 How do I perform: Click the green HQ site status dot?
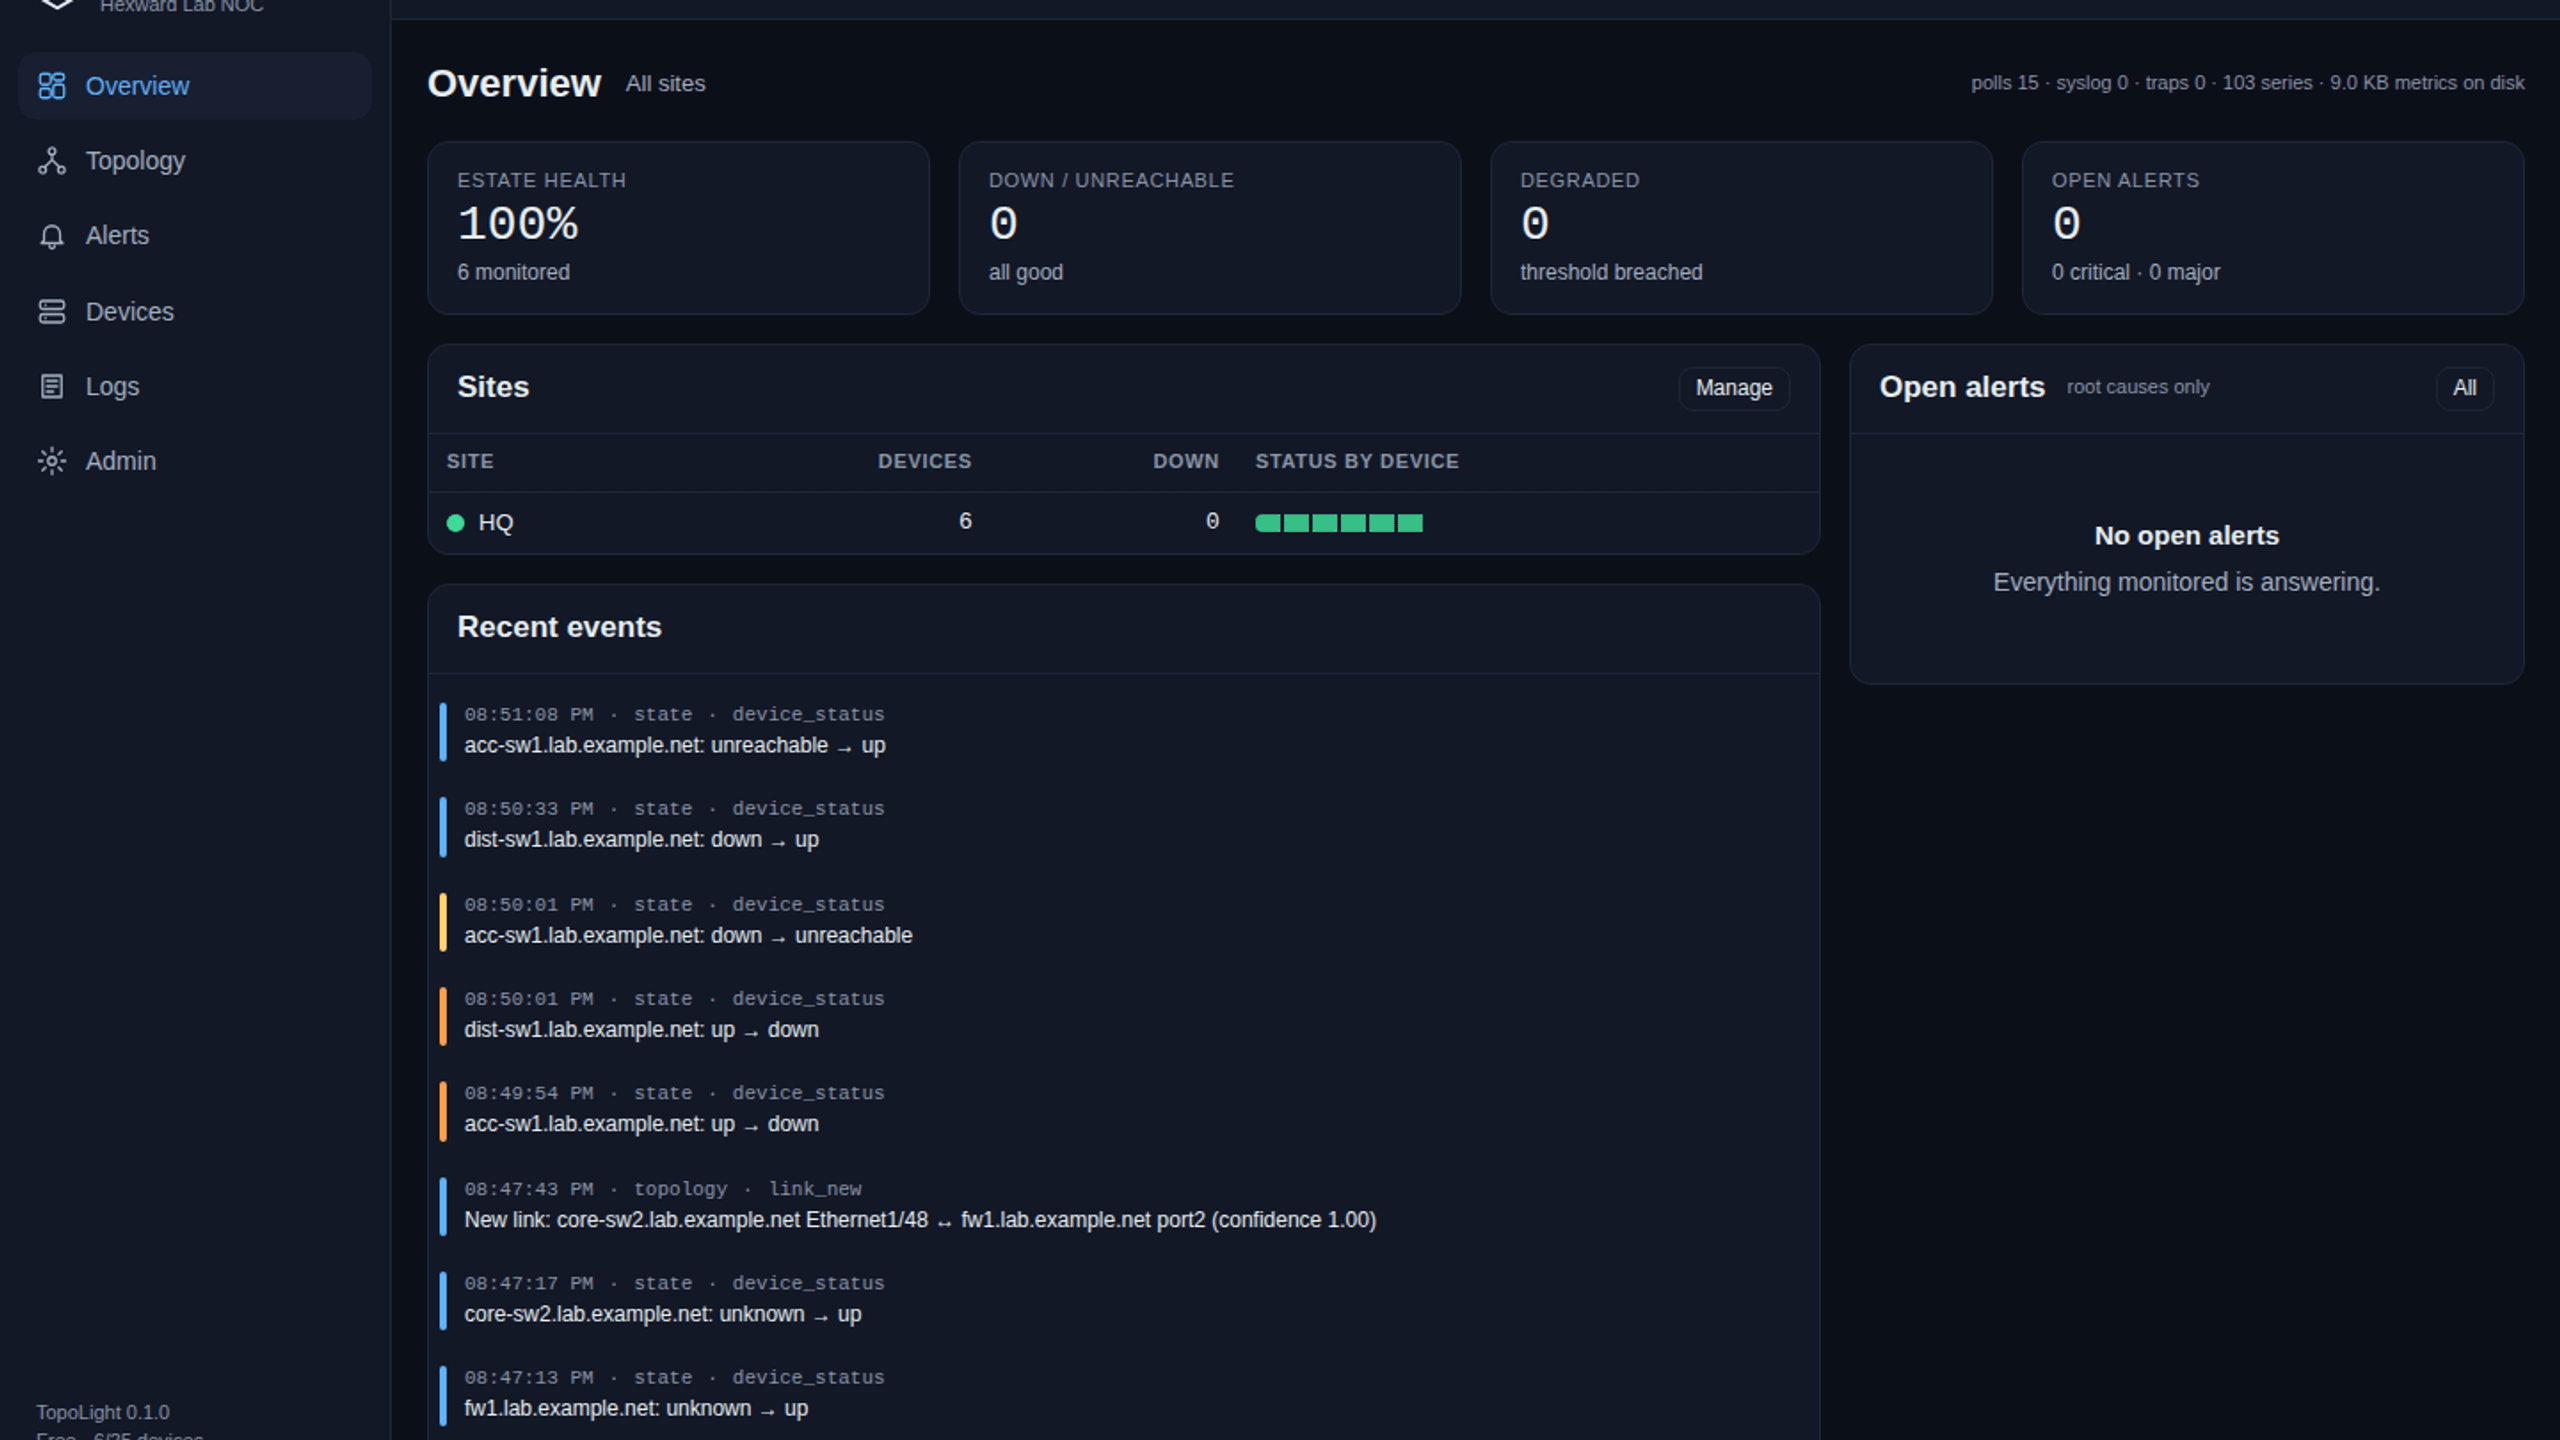[x=455, y=523]
